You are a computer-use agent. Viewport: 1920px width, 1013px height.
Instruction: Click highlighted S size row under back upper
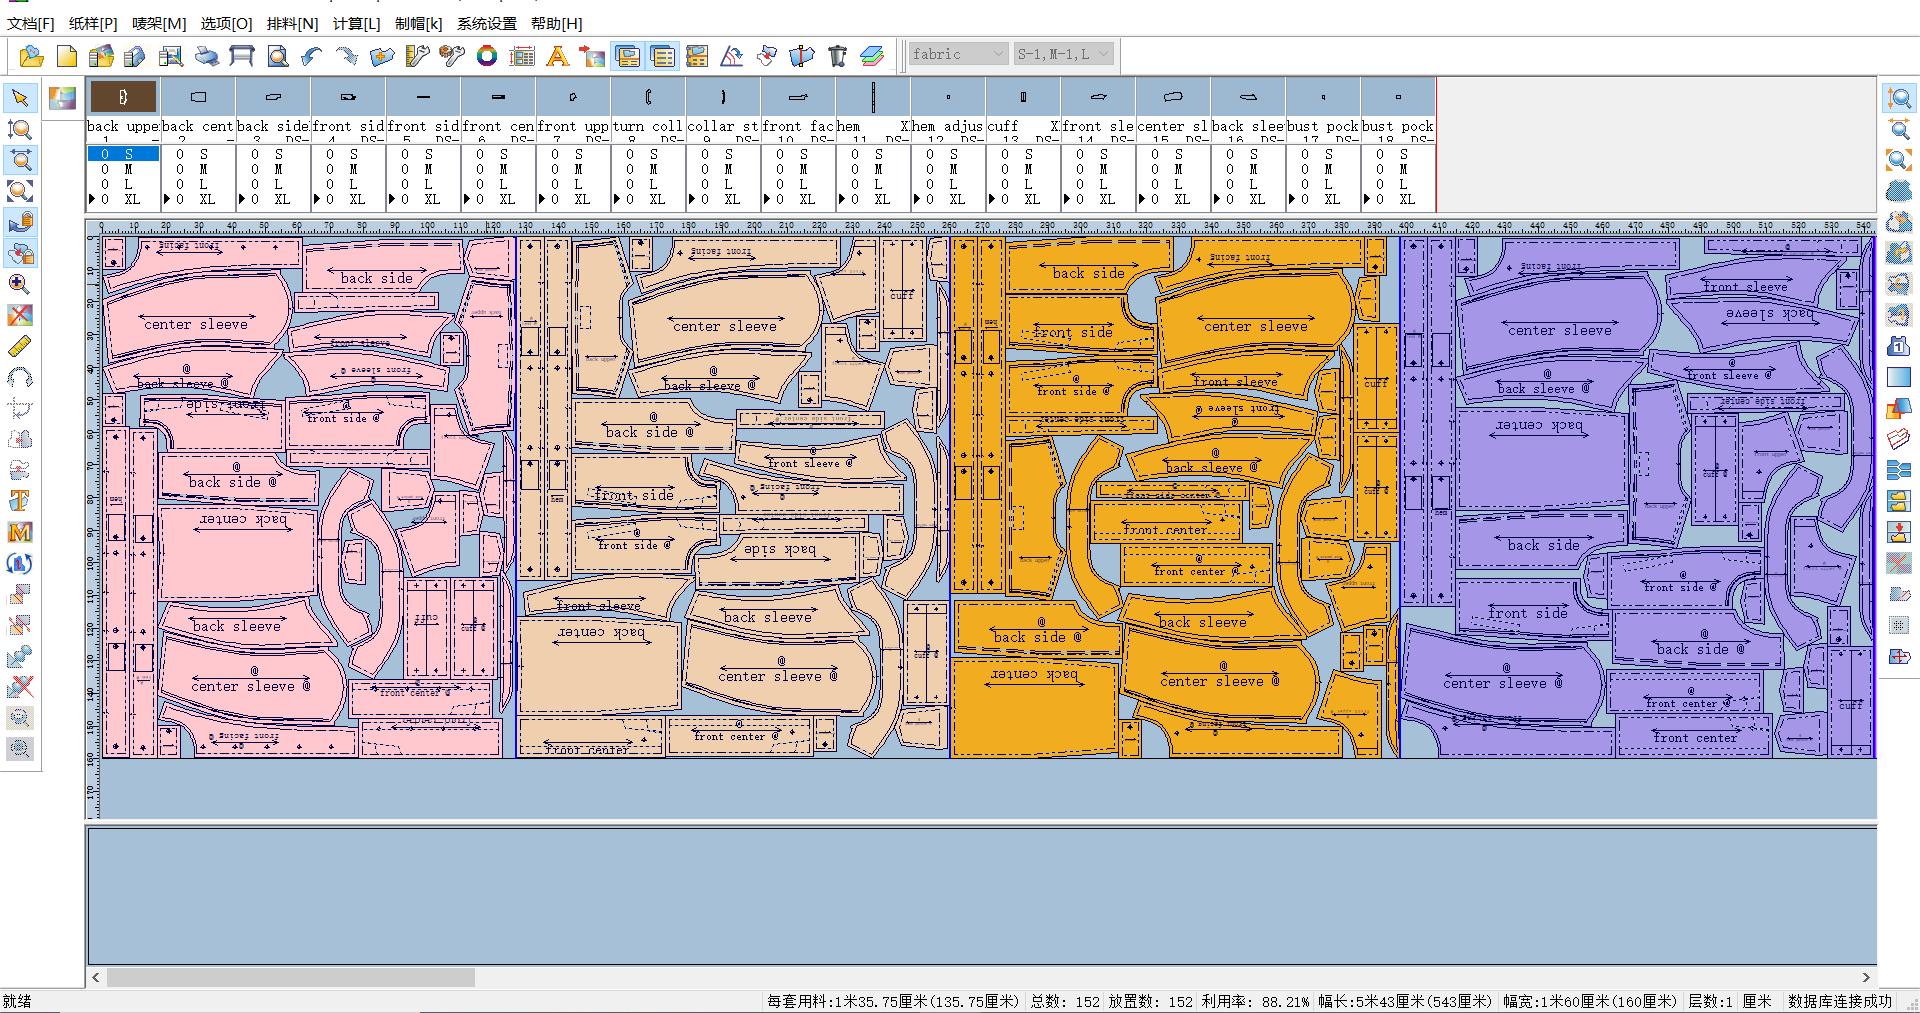pyautogui.click(x=123, y=154)
